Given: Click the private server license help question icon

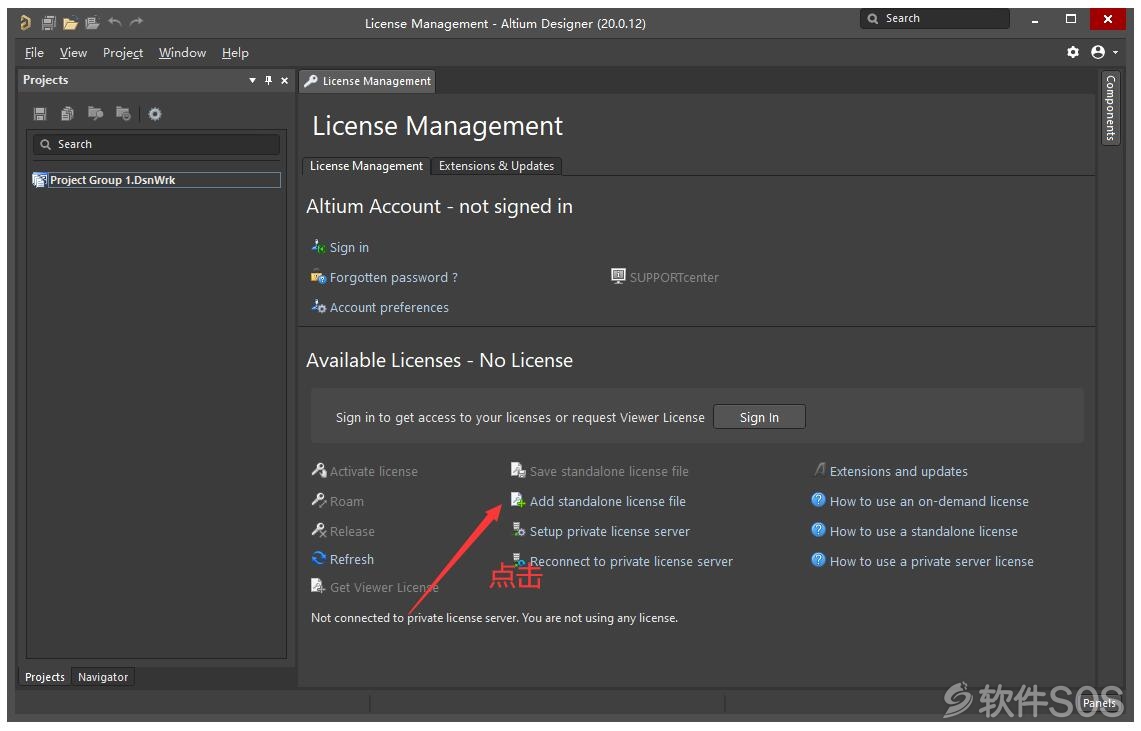Looking at the screenshot, I should pos(818,559).
